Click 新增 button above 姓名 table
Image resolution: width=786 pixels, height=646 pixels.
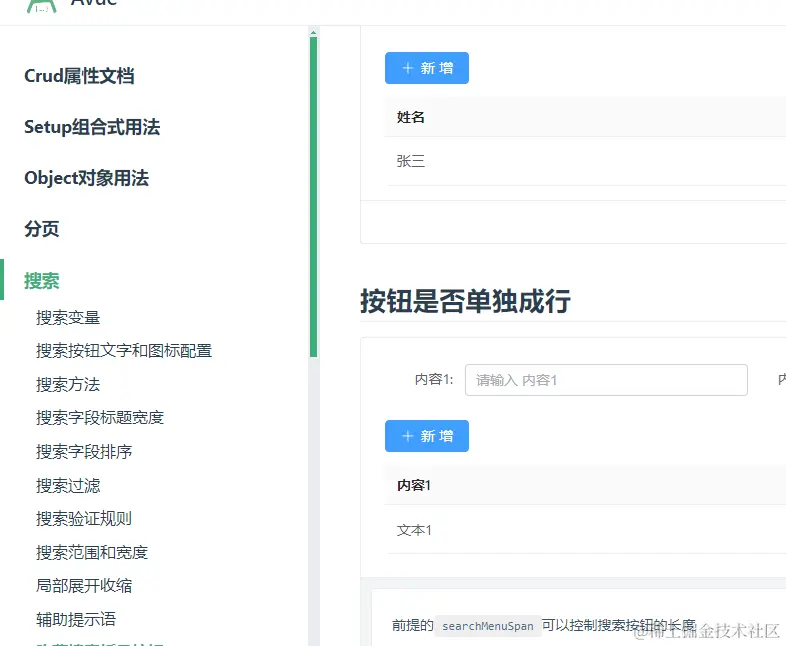427,68
